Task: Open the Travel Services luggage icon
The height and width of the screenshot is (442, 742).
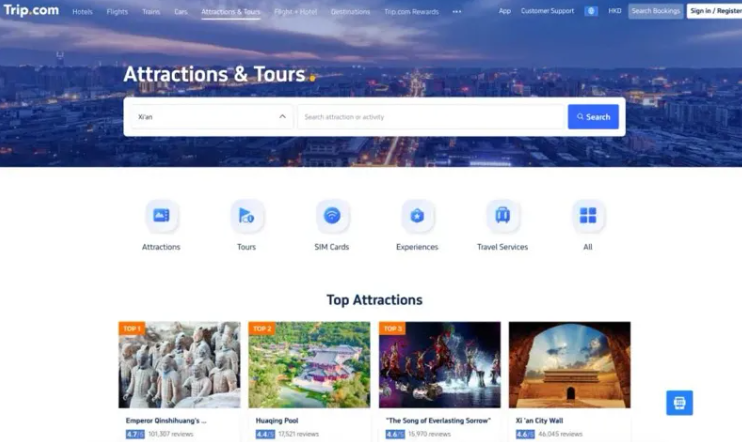Action: (503, 216)
